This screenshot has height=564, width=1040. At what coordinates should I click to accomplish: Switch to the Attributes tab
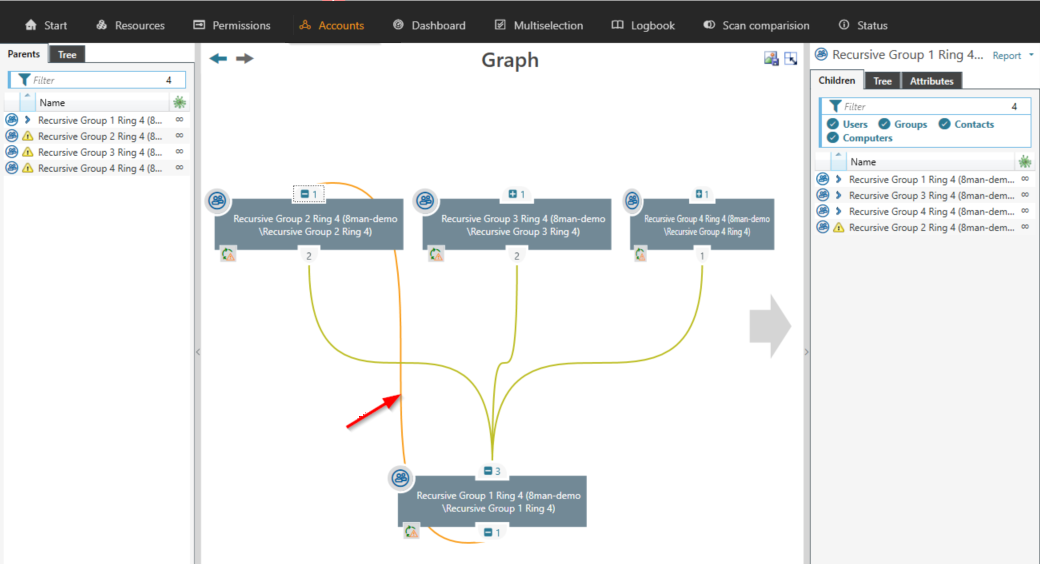[x=931, y=81]
